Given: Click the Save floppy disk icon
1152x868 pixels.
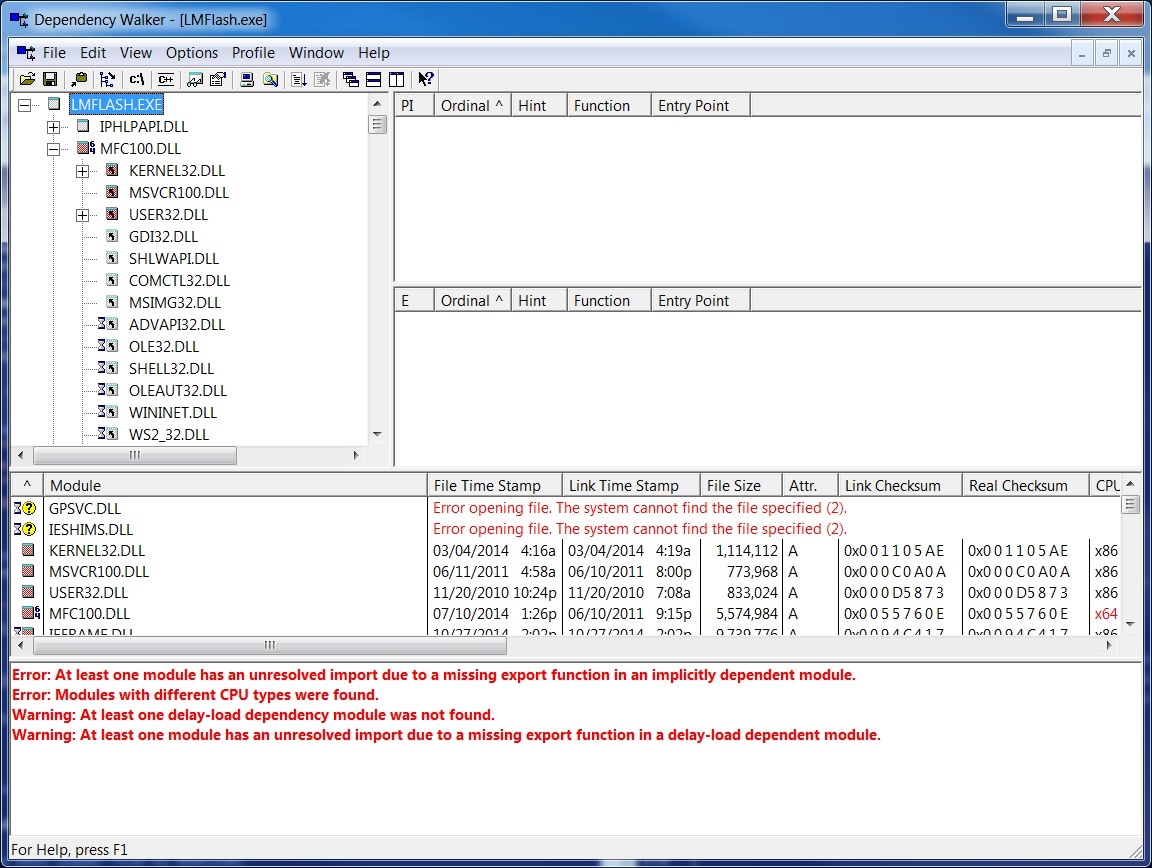Looking at the screenshot, I should point(50,79).
